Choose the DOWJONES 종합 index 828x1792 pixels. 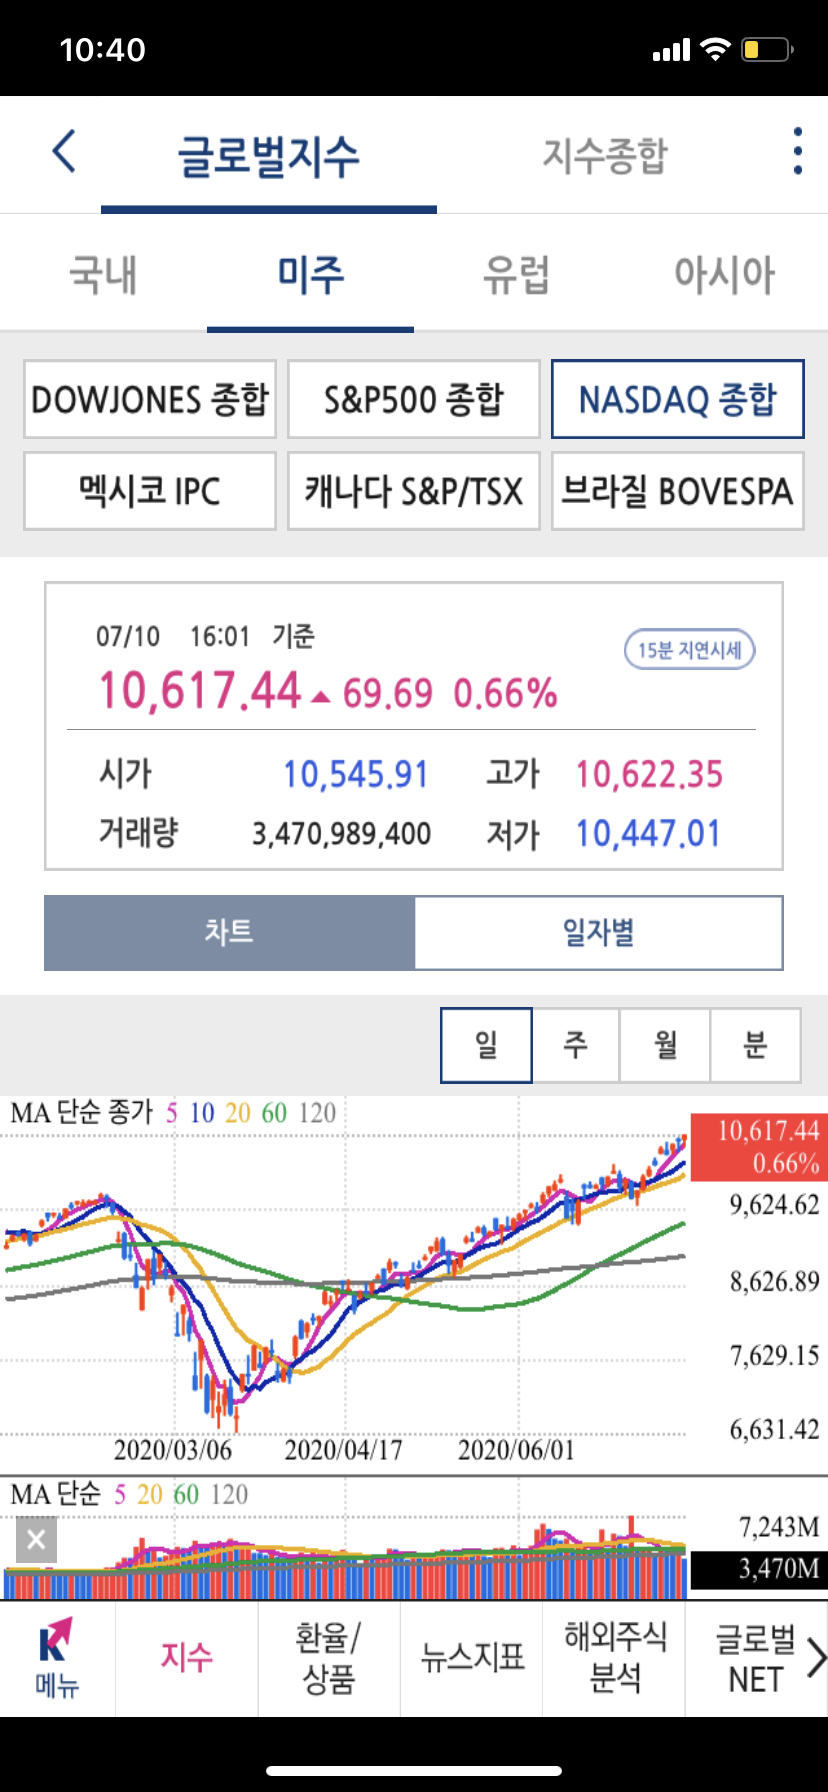(150, 399)
